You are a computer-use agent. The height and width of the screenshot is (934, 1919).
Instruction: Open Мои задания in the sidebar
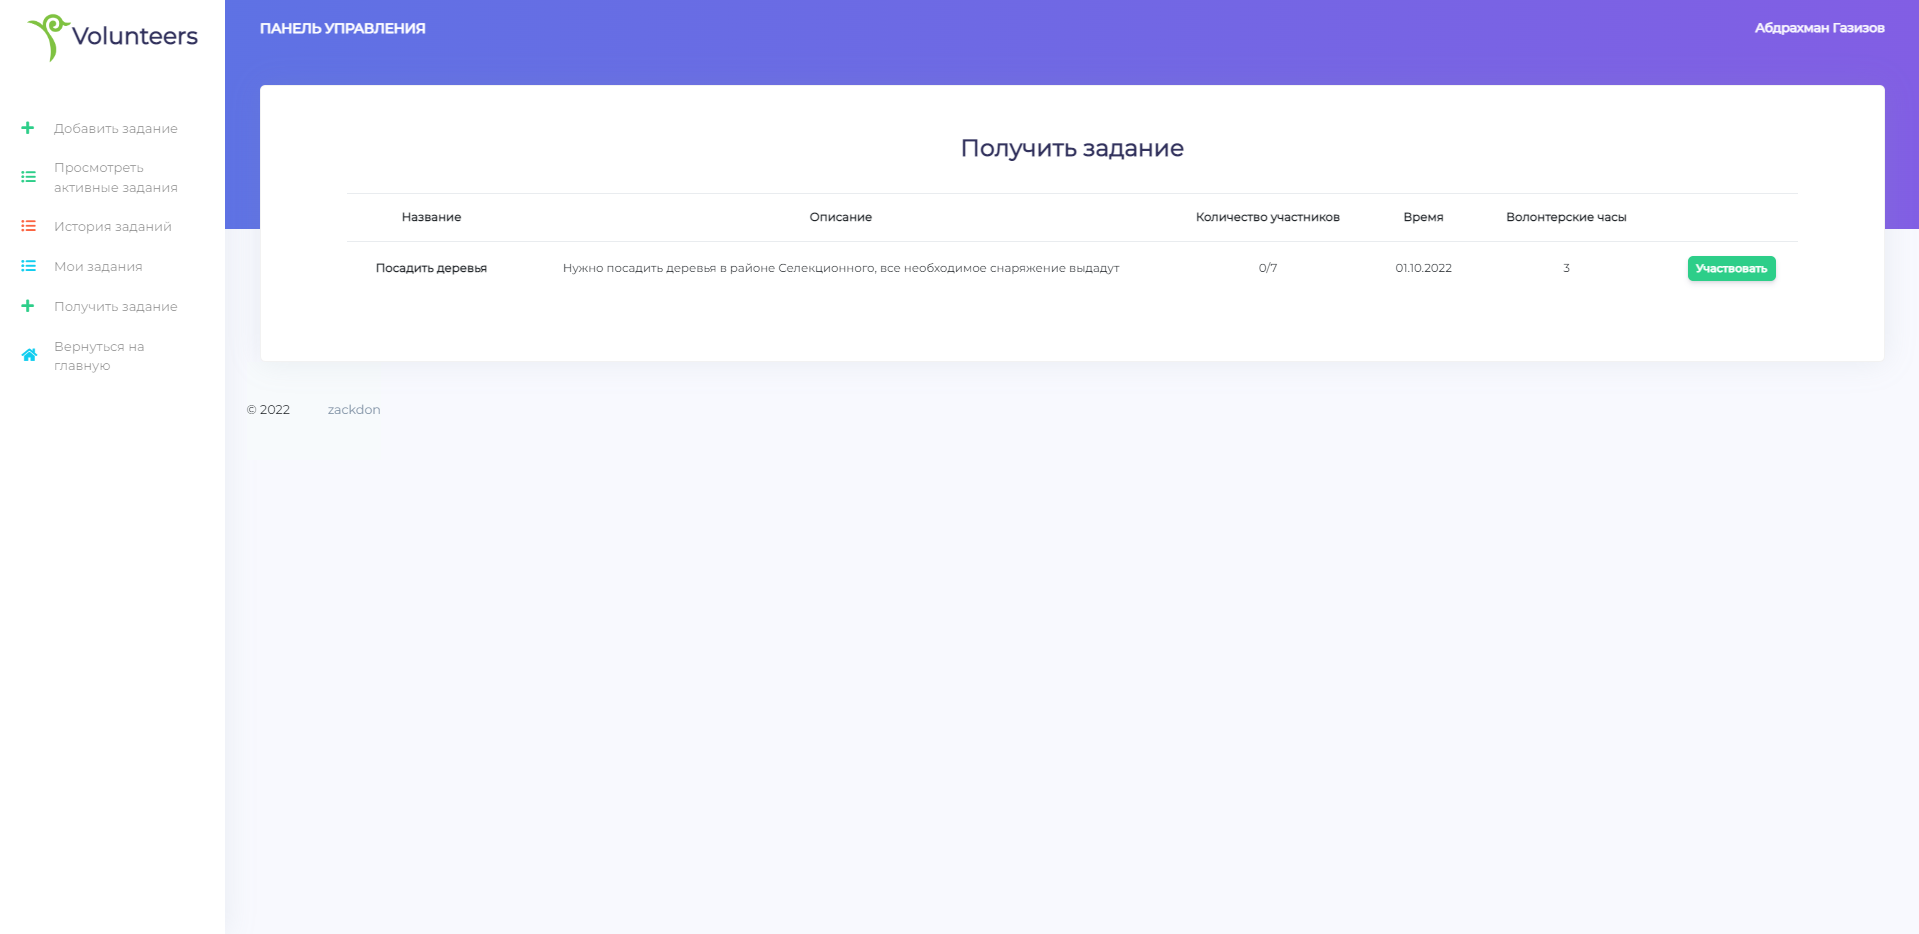click(x=98, y=266)
